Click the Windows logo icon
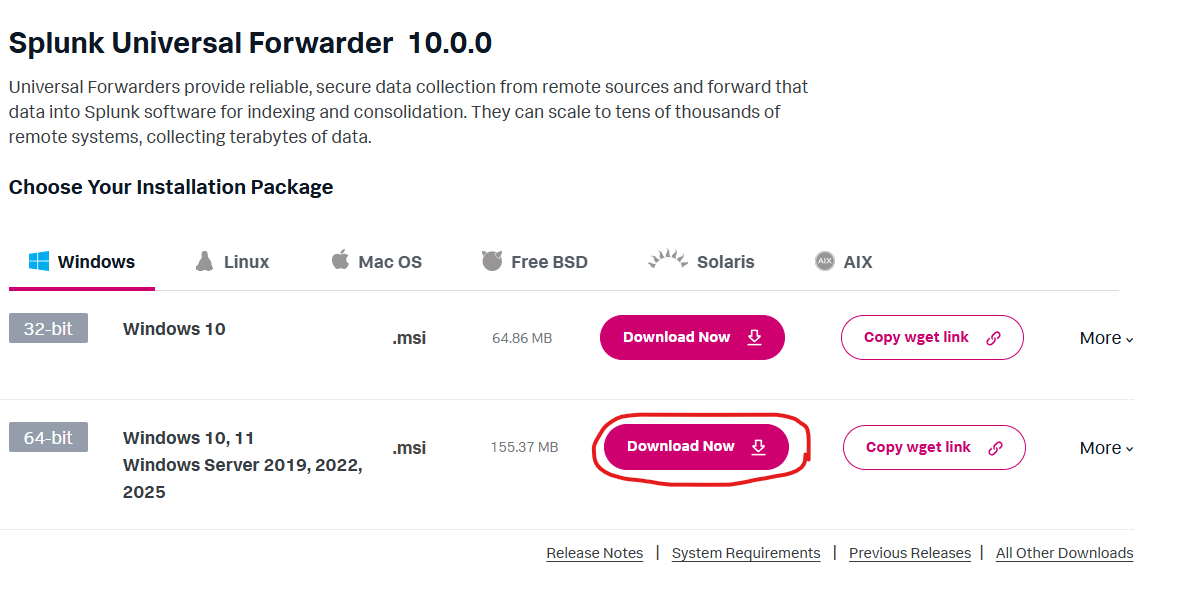 coord(39,262)
